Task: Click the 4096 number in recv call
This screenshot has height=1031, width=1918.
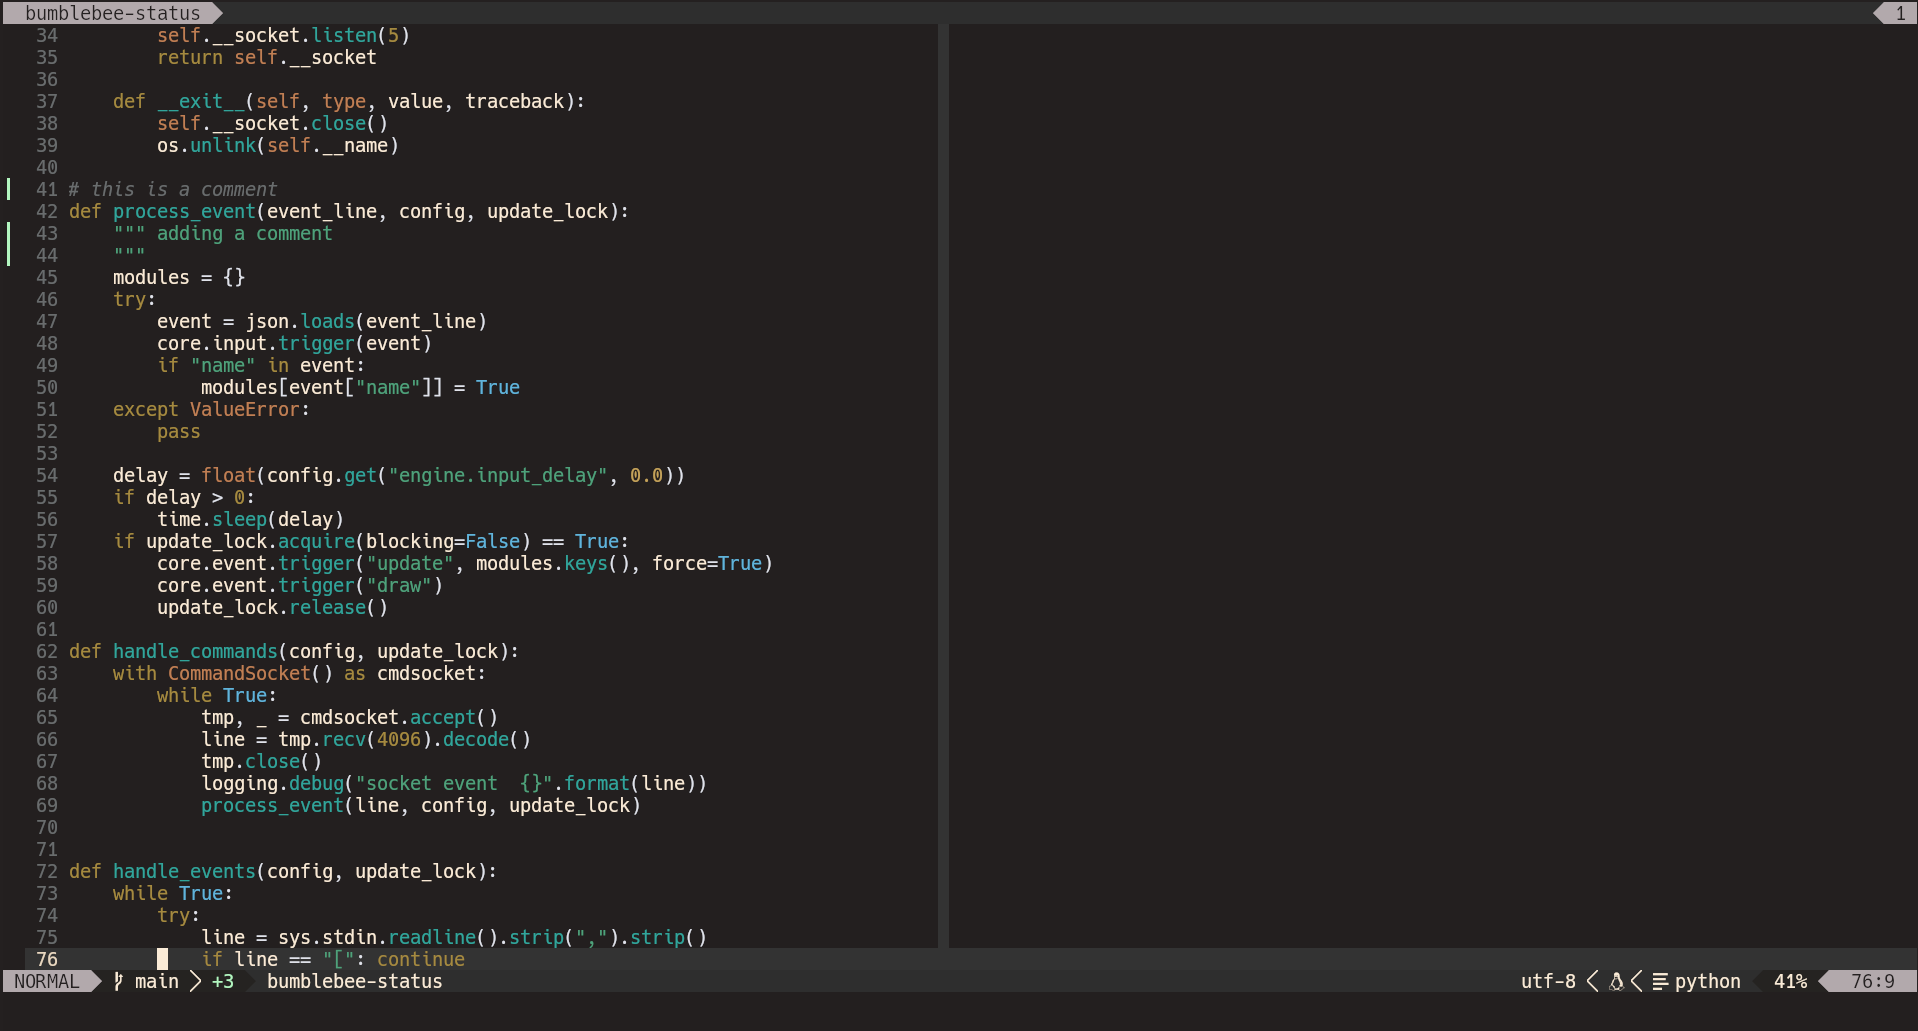Action: 399,739
